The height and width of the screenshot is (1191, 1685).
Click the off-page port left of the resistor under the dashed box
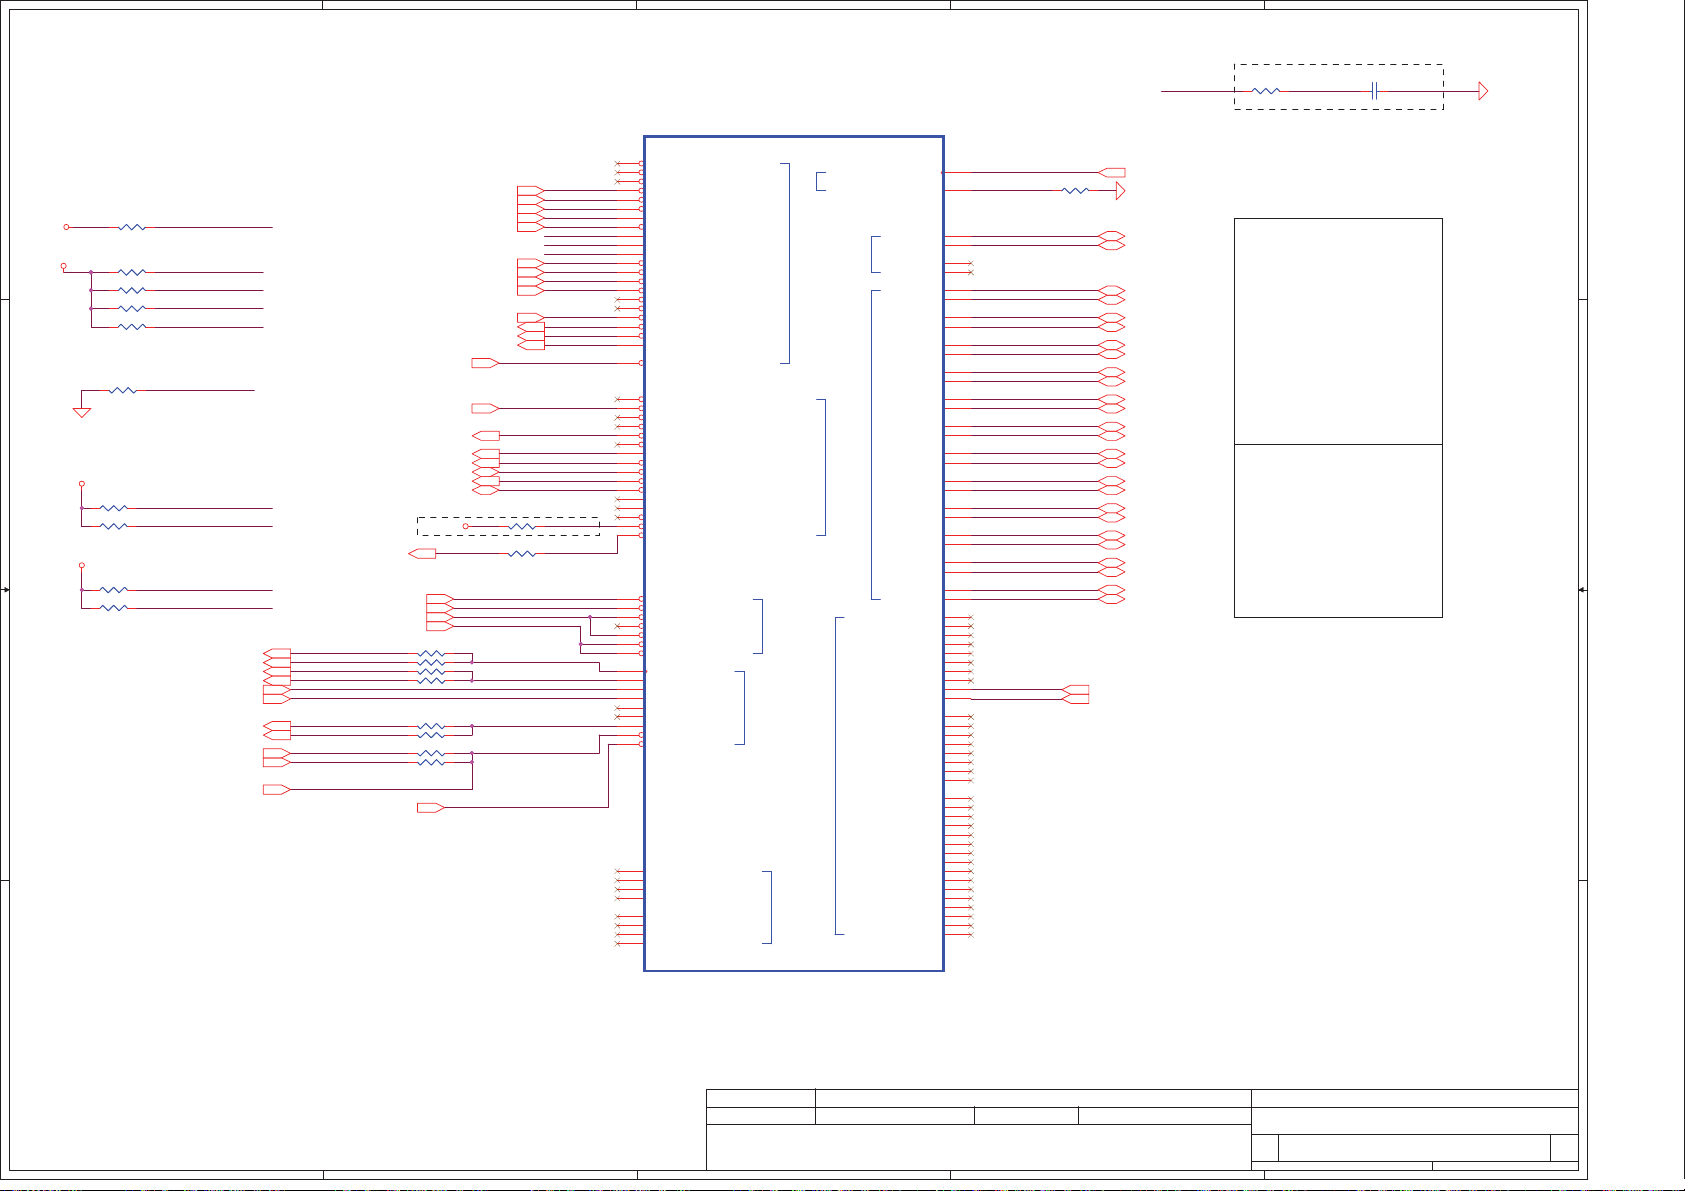(x=423, y=554)
